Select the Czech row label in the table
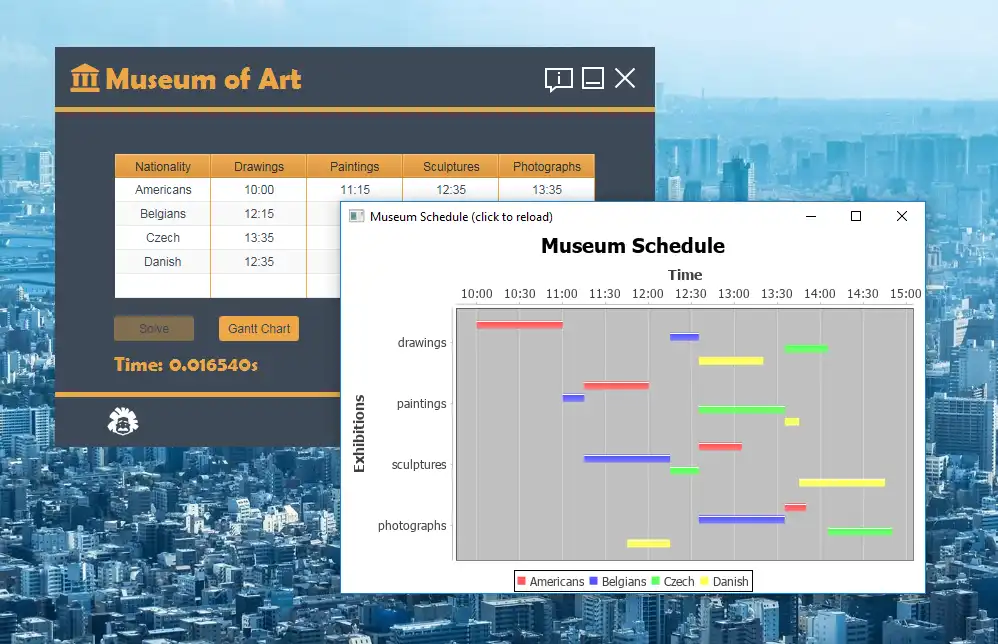The height and width of the screenshot is (644, 998). coord(163,237)
